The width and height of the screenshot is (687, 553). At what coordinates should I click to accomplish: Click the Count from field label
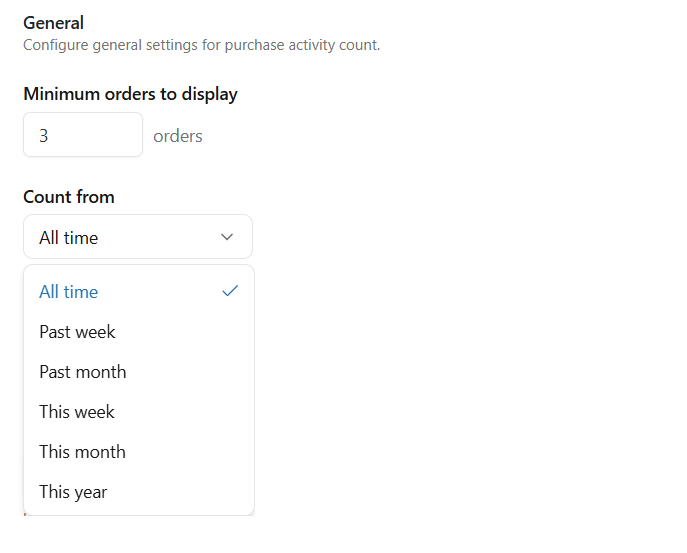pos(69,197)
